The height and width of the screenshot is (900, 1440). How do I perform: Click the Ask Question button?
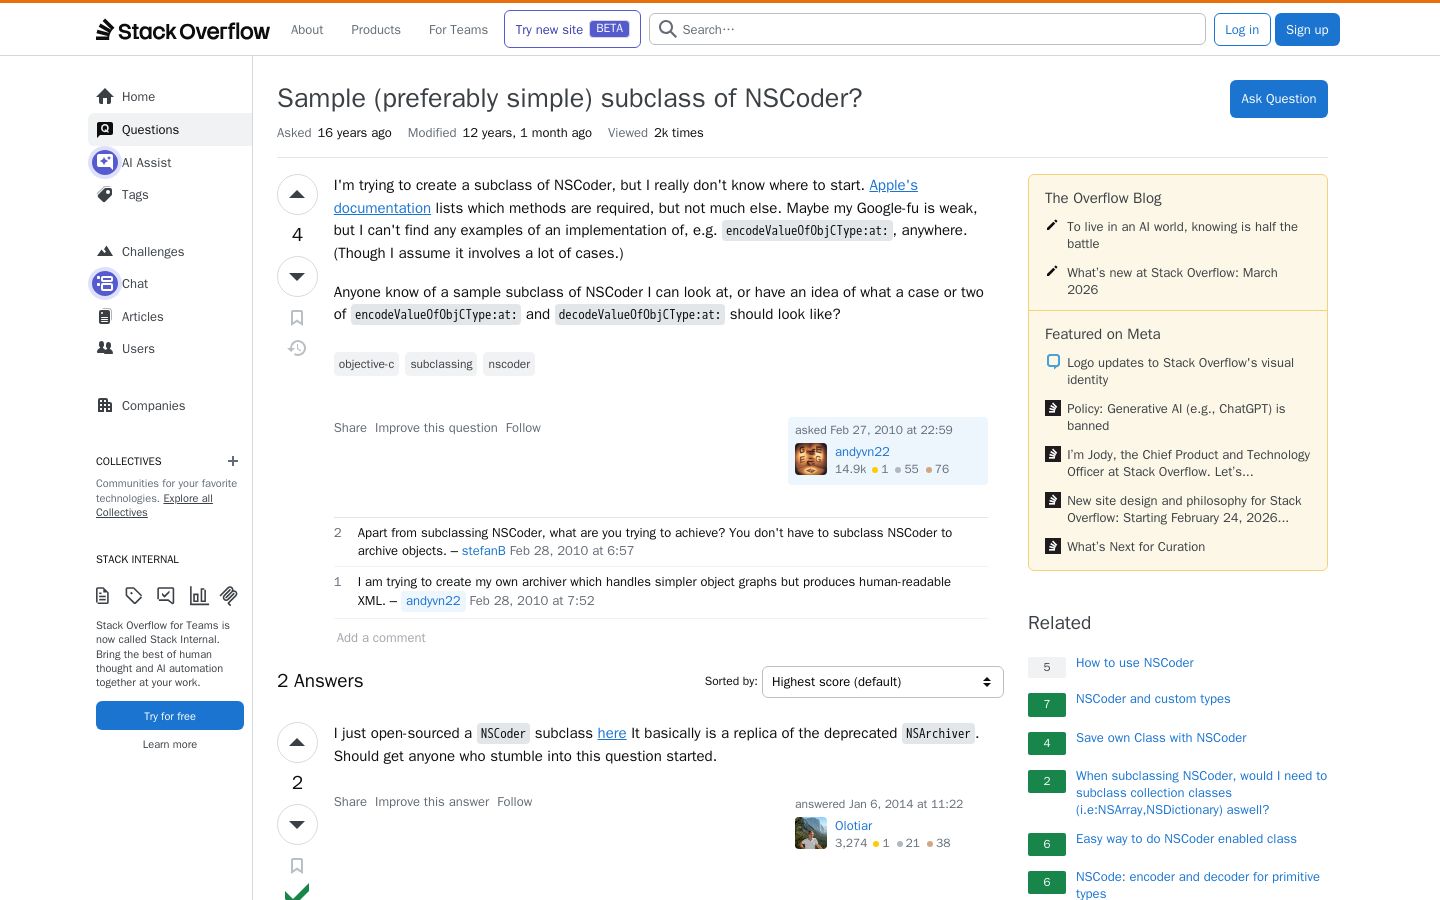click(1279, 99)
